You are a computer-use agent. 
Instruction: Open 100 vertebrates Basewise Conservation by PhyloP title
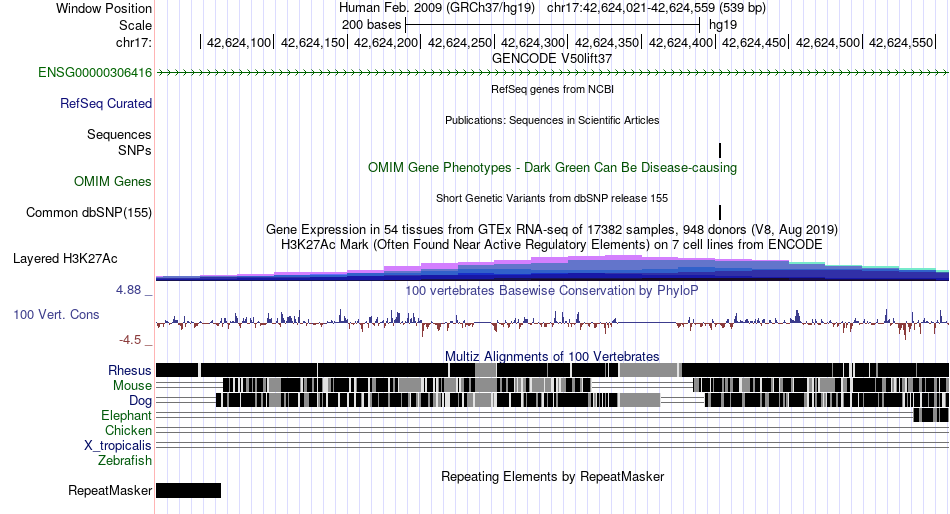click(551, 290)
